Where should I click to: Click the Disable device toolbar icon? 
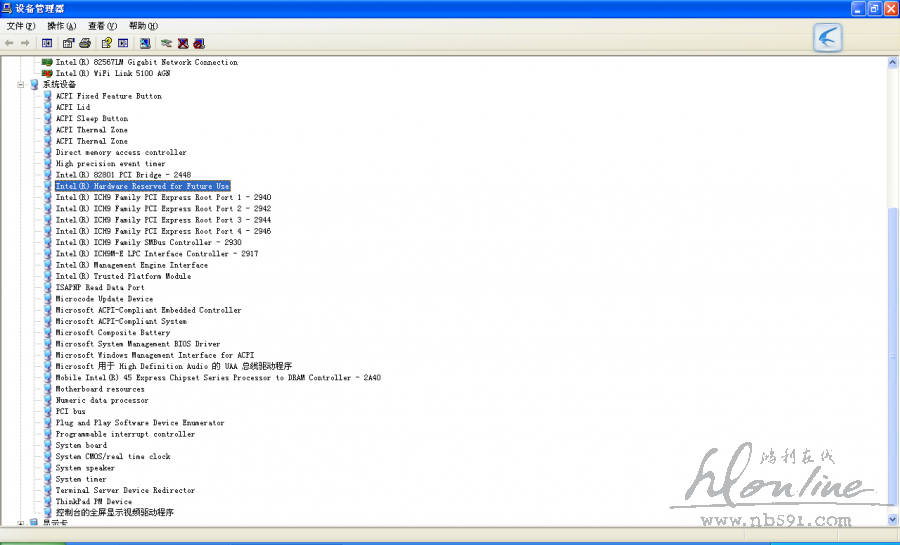coord(199,43)
